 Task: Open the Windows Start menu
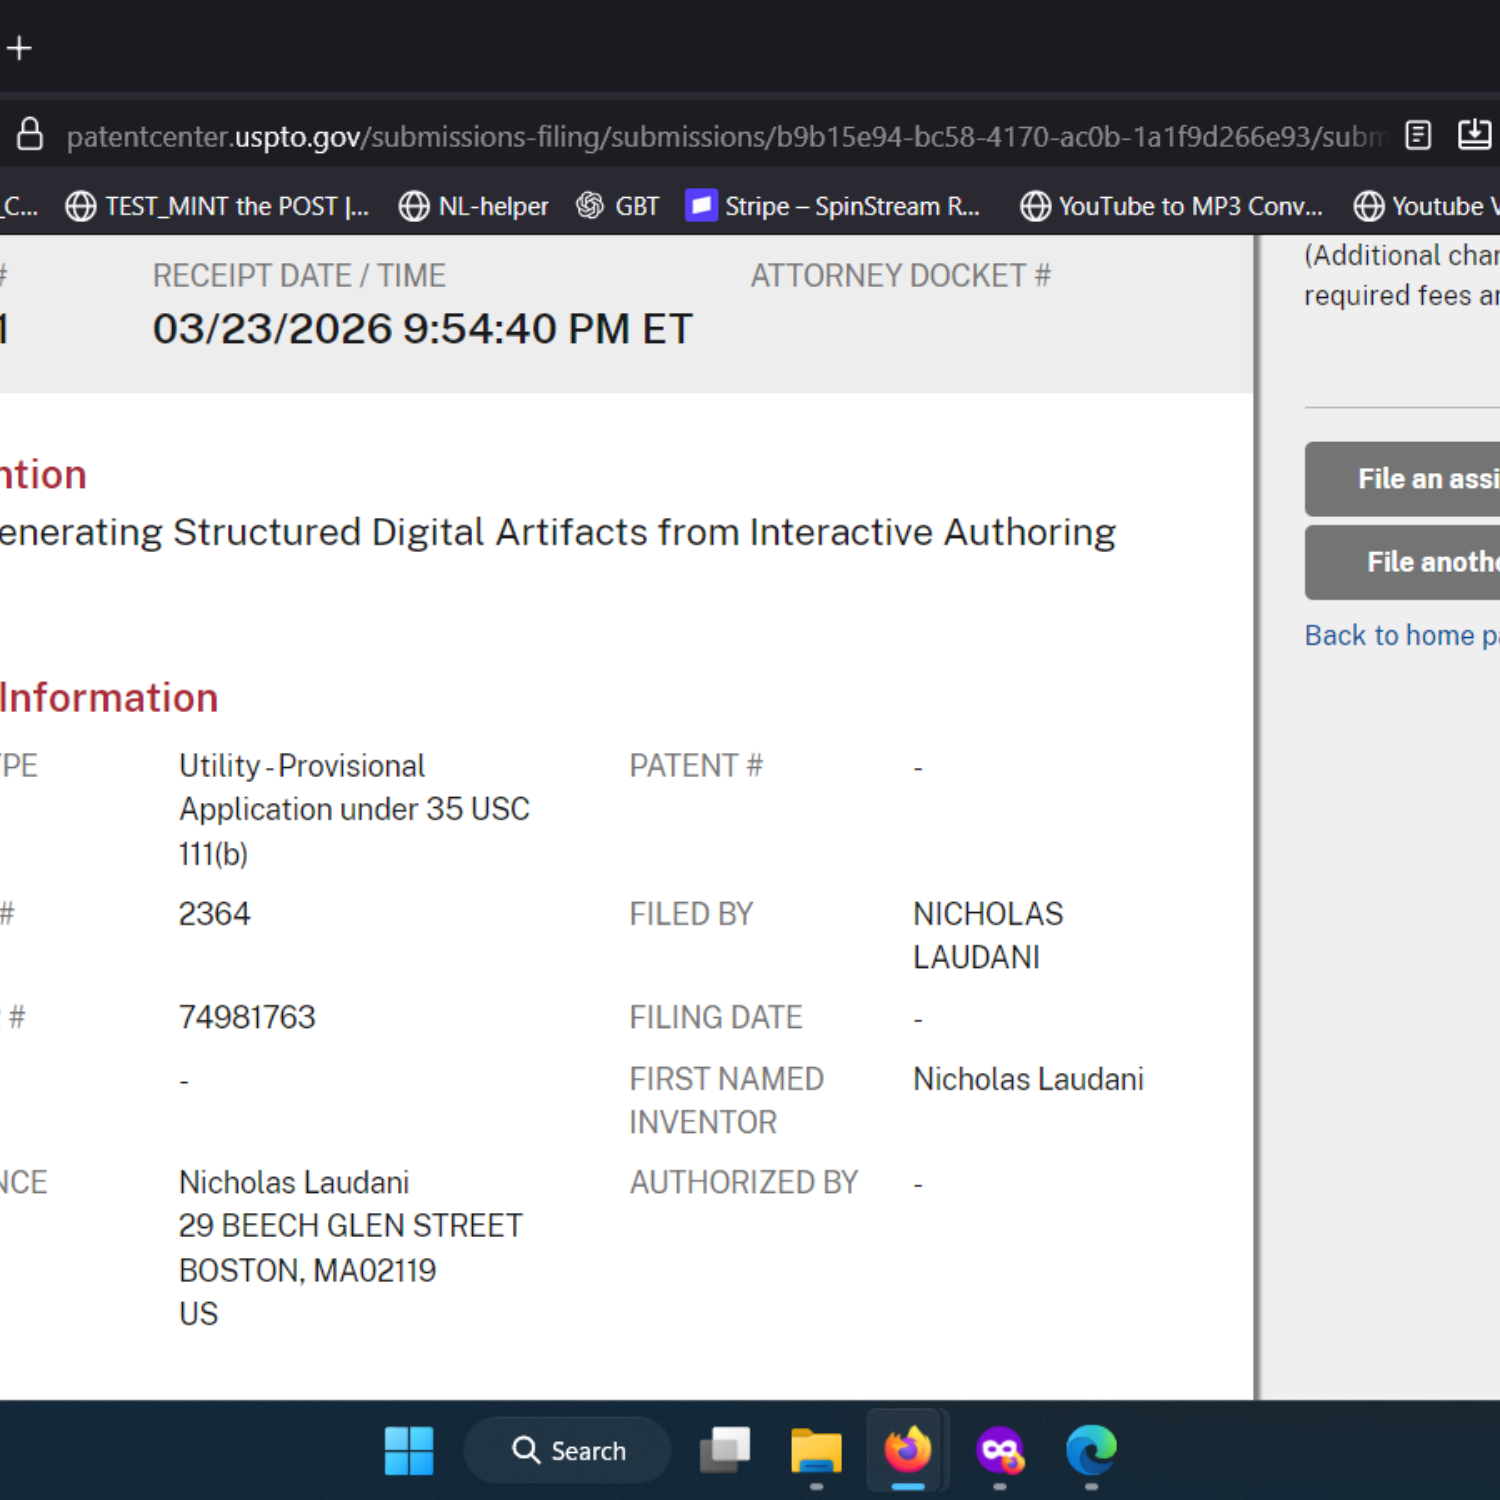[x=409, y=1450]
